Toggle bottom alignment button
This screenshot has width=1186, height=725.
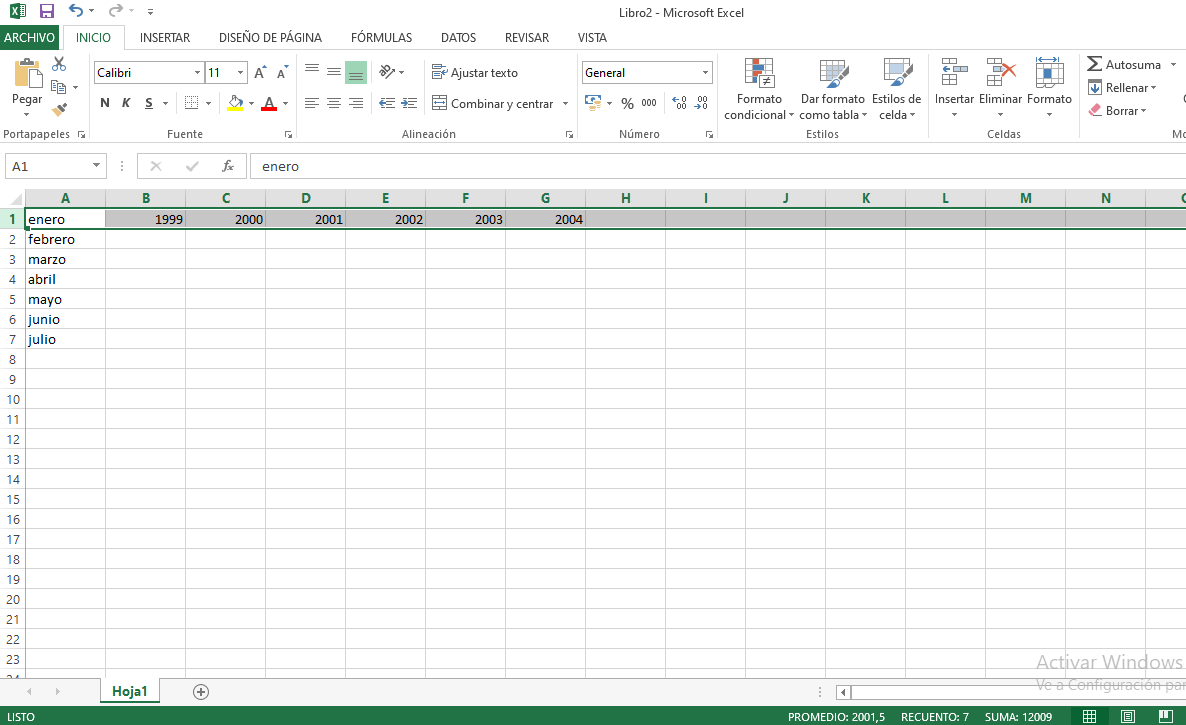point(355,73)
